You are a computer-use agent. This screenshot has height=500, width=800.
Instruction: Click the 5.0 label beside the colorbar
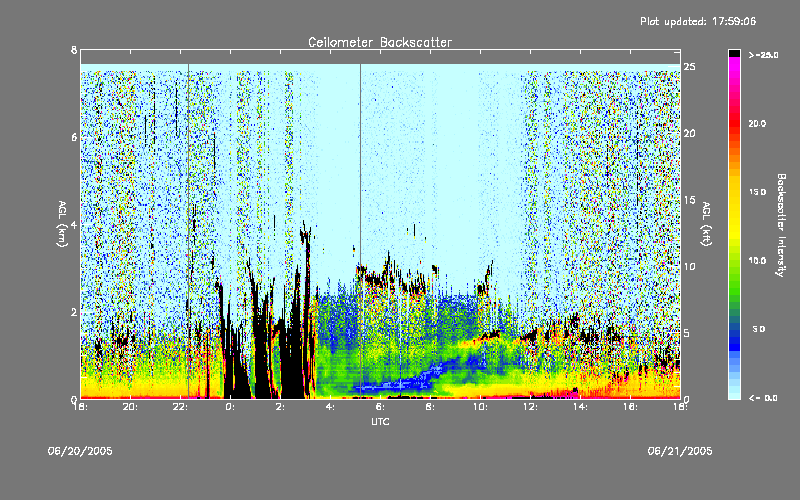(759, 329)
